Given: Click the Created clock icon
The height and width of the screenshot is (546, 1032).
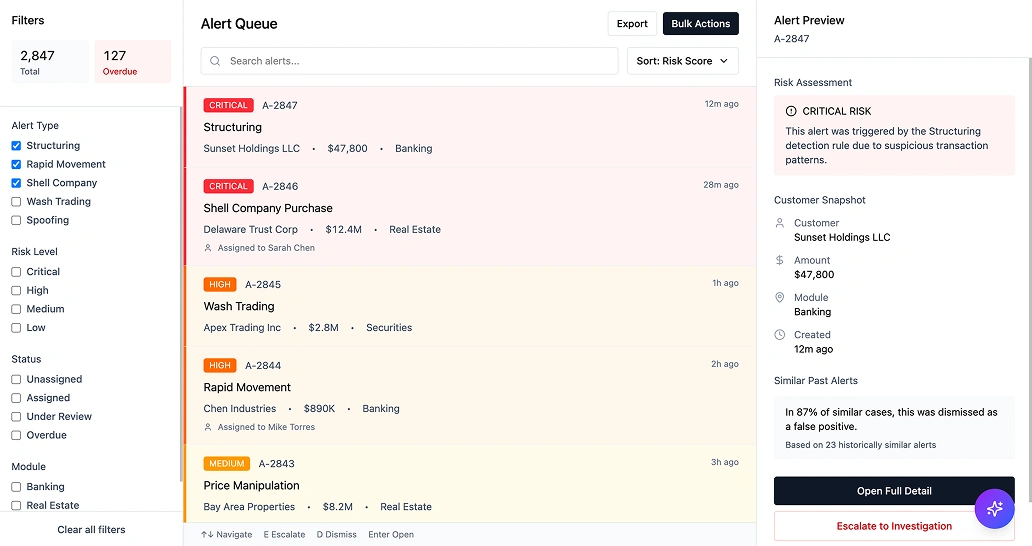Looking at the screenshot, I should [780, 335].
